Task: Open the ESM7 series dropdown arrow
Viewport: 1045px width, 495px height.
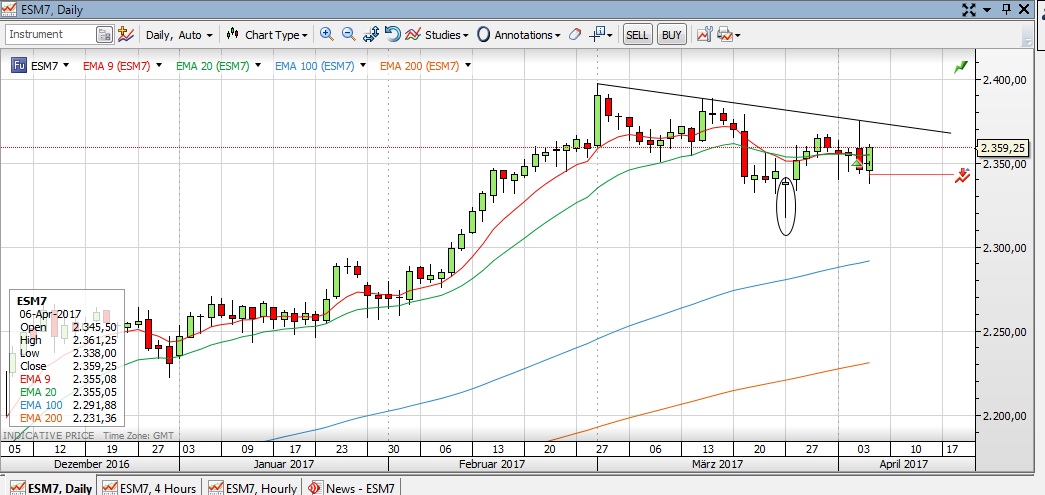Action: click(65, 65)
